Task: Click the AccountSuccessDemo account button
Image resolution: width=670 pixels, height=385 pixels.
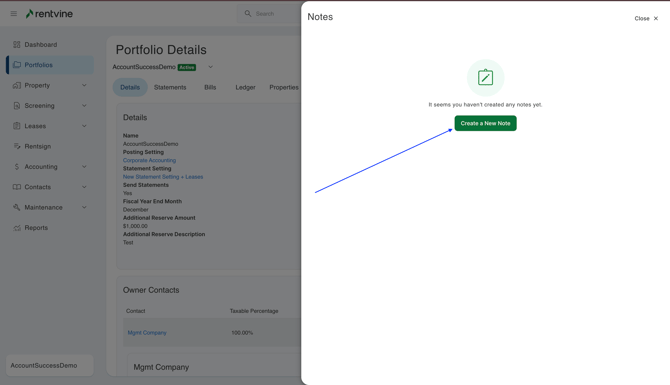Action: [50, 365]
